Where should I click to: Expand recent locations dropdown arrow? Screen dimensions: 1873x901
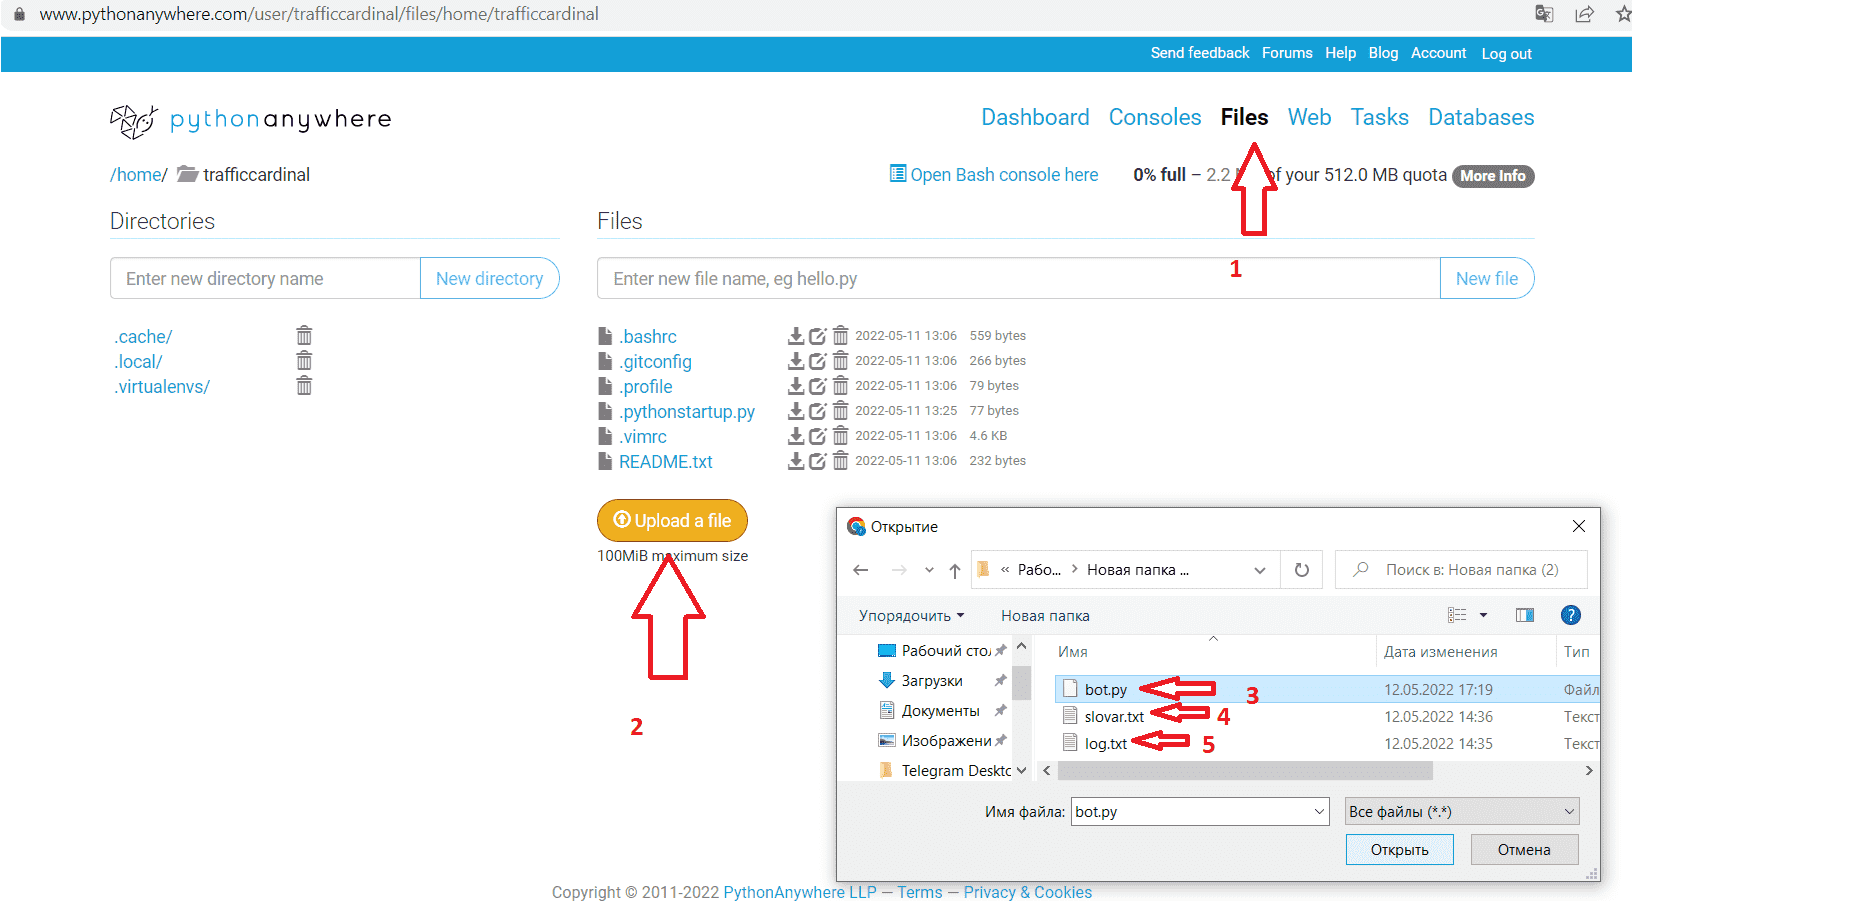[929, 570]
